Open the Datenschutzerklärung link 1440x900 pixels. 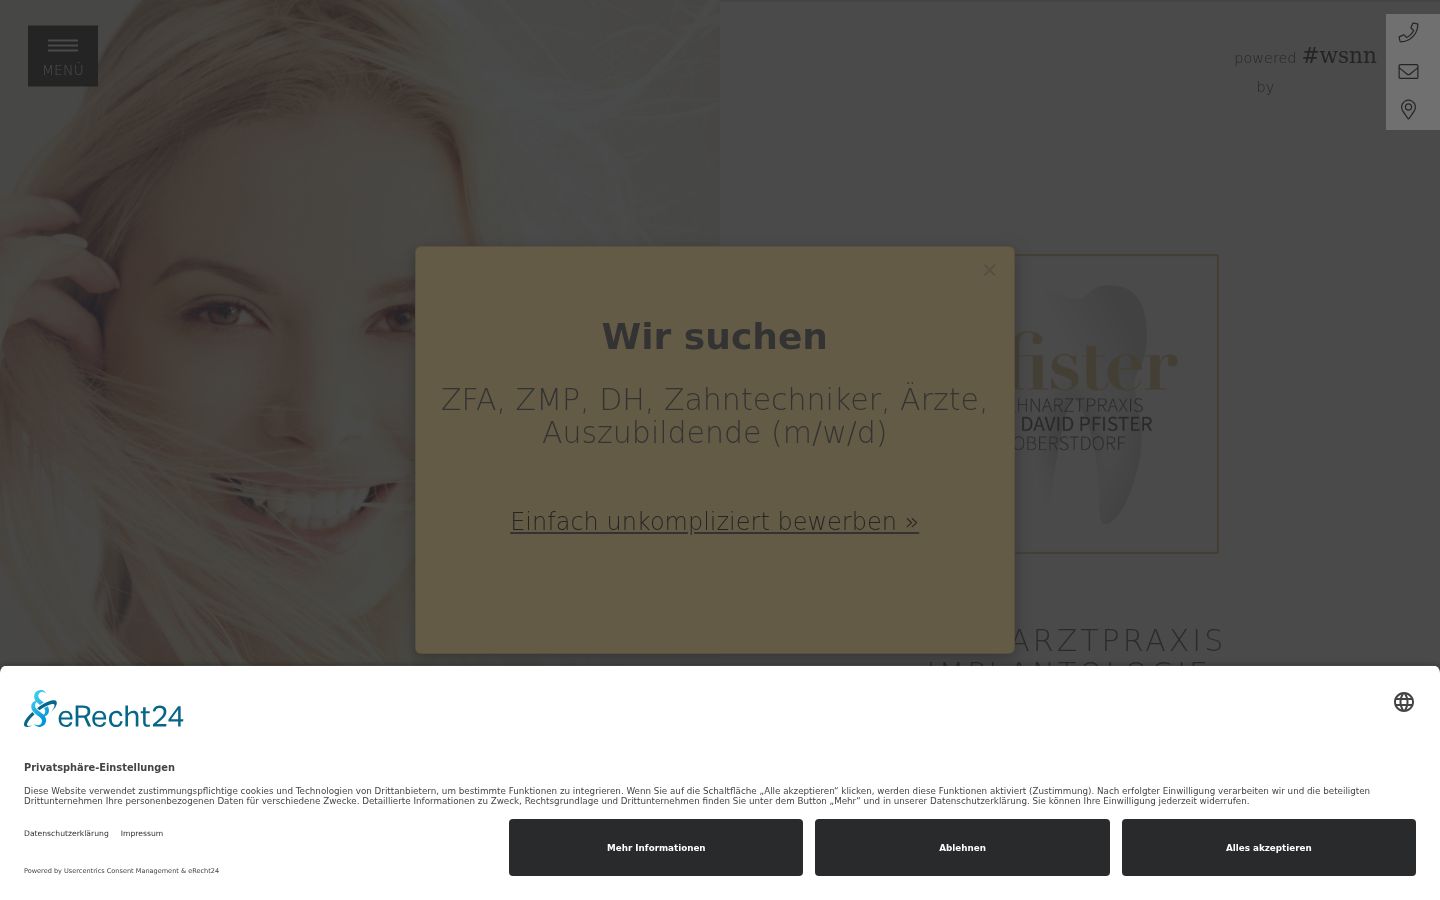coord(66,833)
